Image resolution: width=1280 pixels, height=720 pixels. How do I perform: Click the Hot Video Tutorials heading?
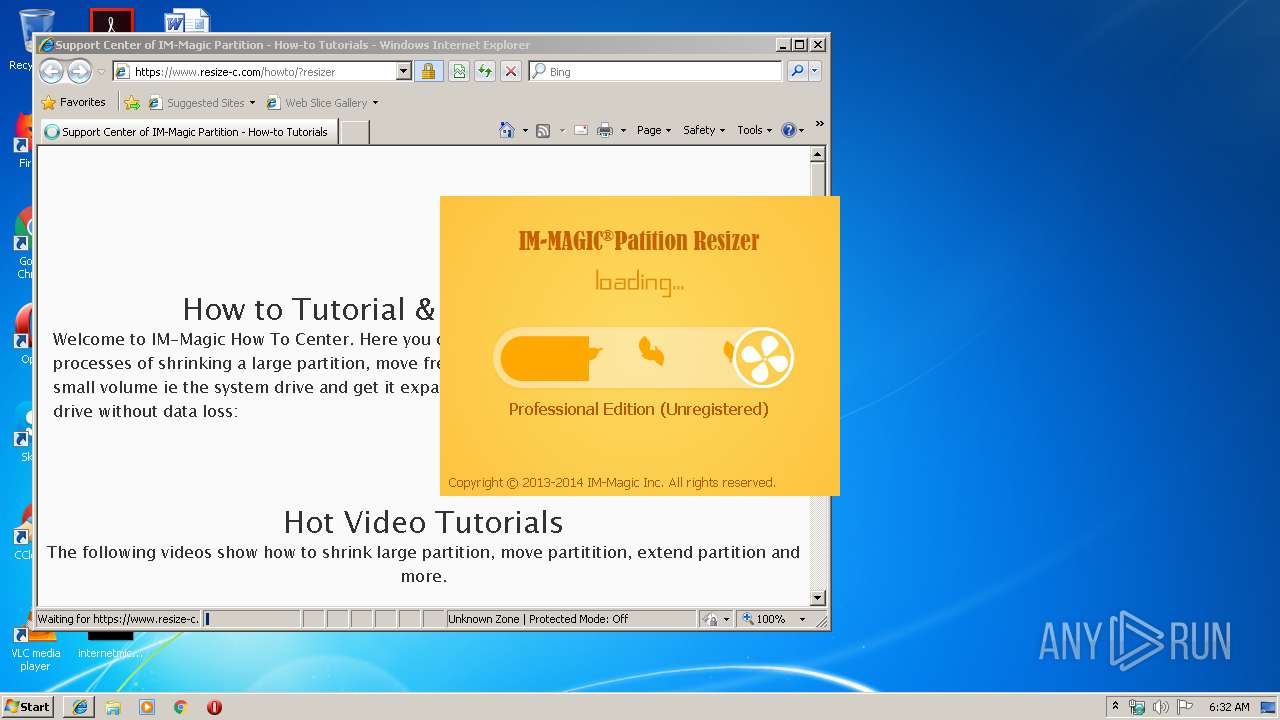coord(423,522)
